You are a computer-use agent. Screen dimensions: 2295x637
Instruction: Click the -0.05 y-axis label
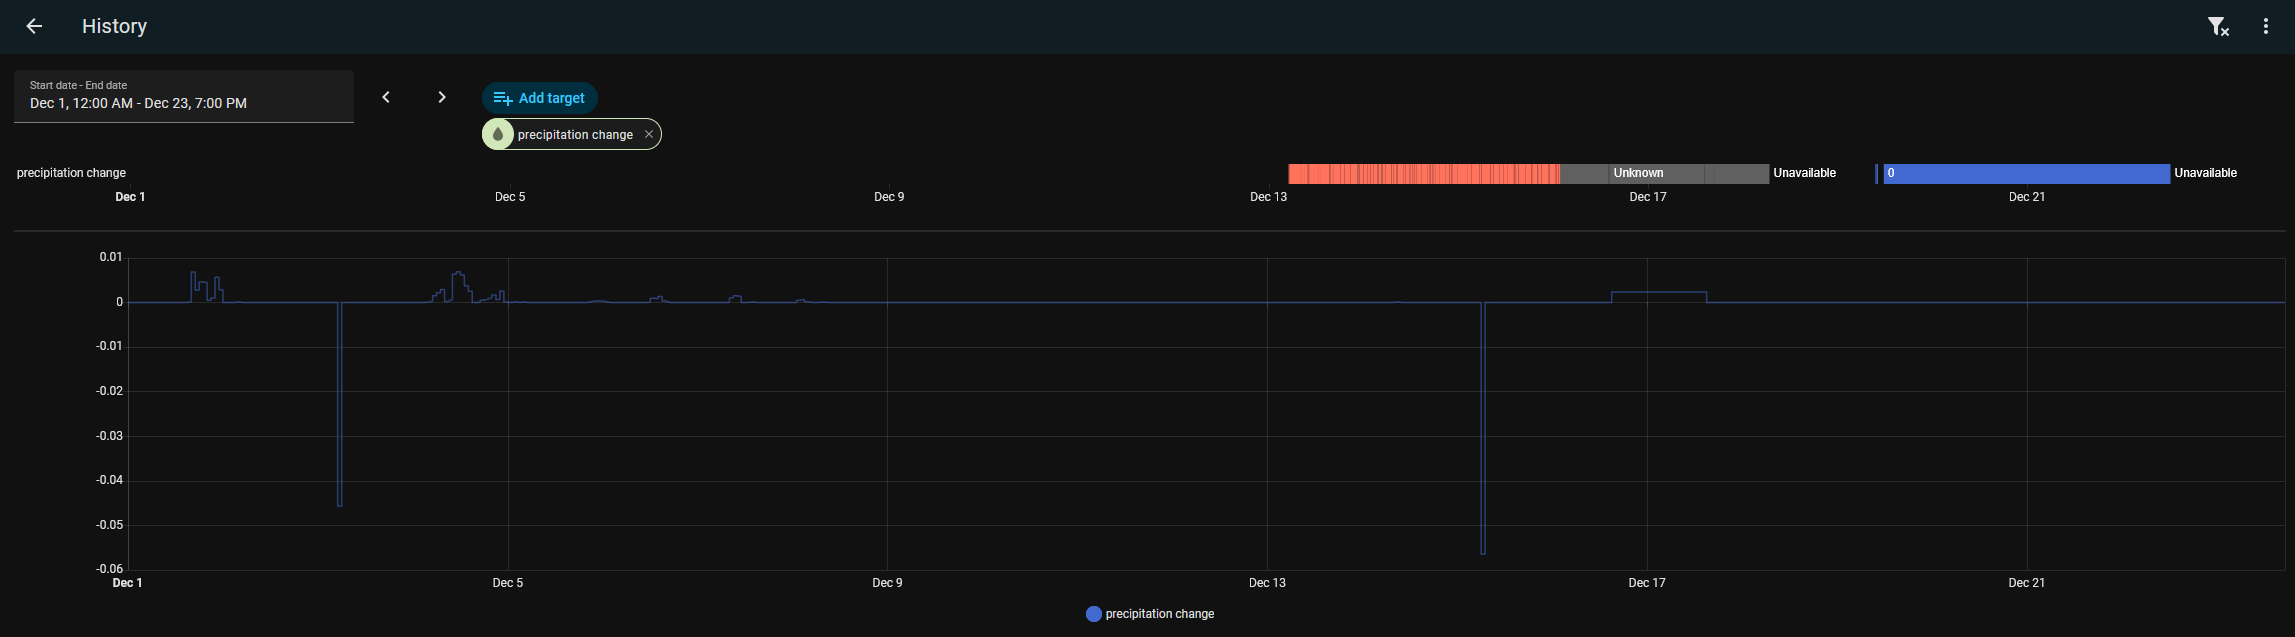coord(109,525)
